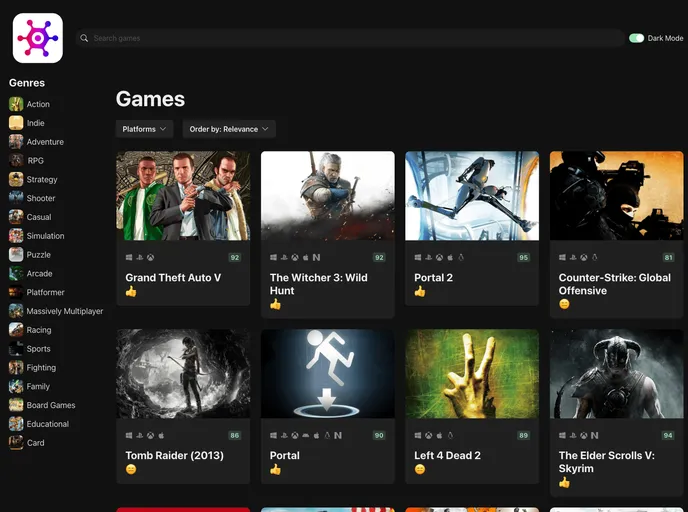The image size is (688, 512).
Task: Open the Order by: Relevance dropdown
Action: 229,129
